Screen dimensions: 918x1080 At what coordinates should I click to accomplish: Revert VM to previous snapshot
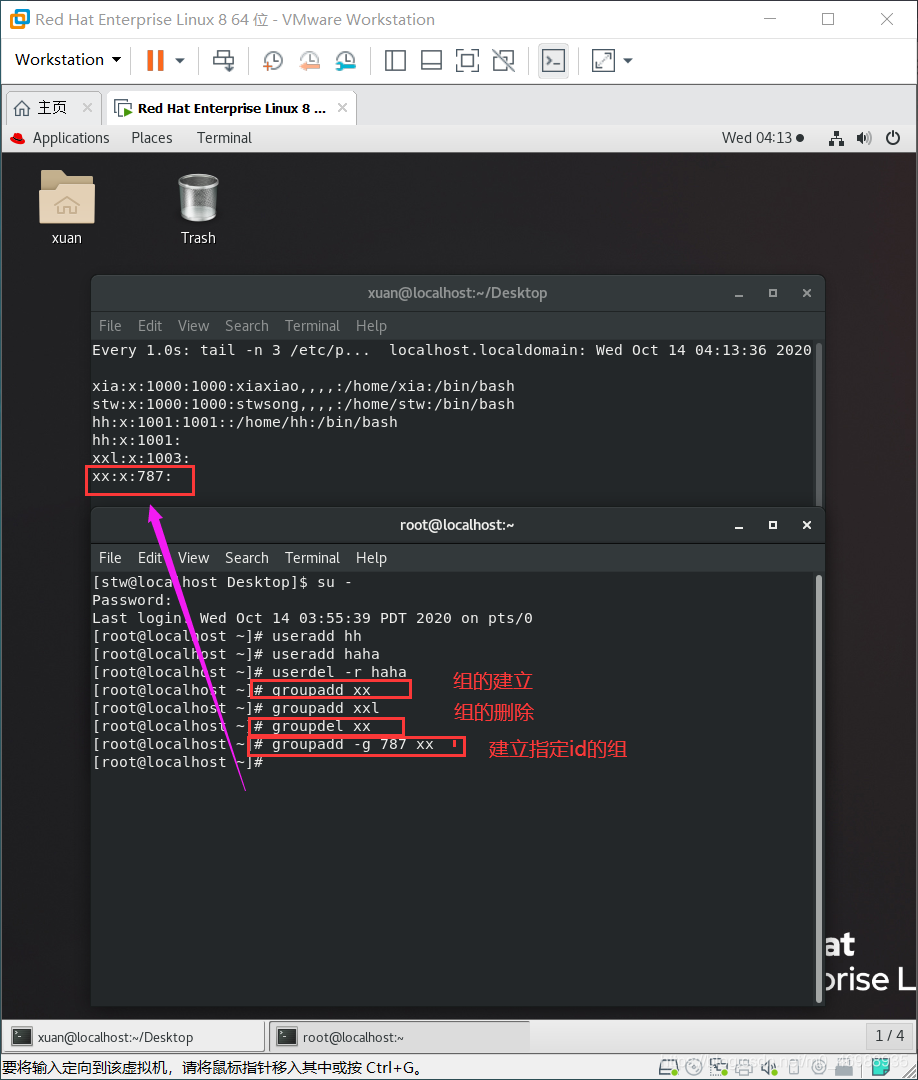coord(309,61)
